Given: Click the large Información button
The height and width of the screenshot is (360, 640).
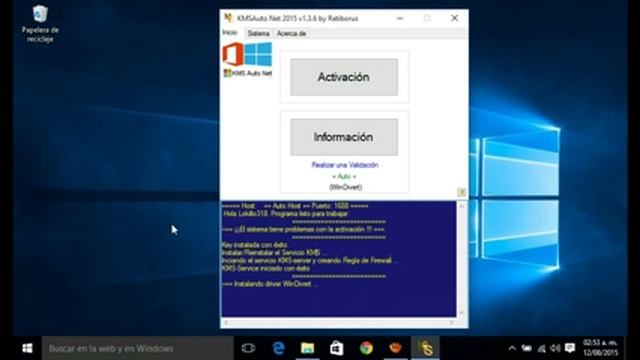Looking at the screenshot, I should coord(344,137).
